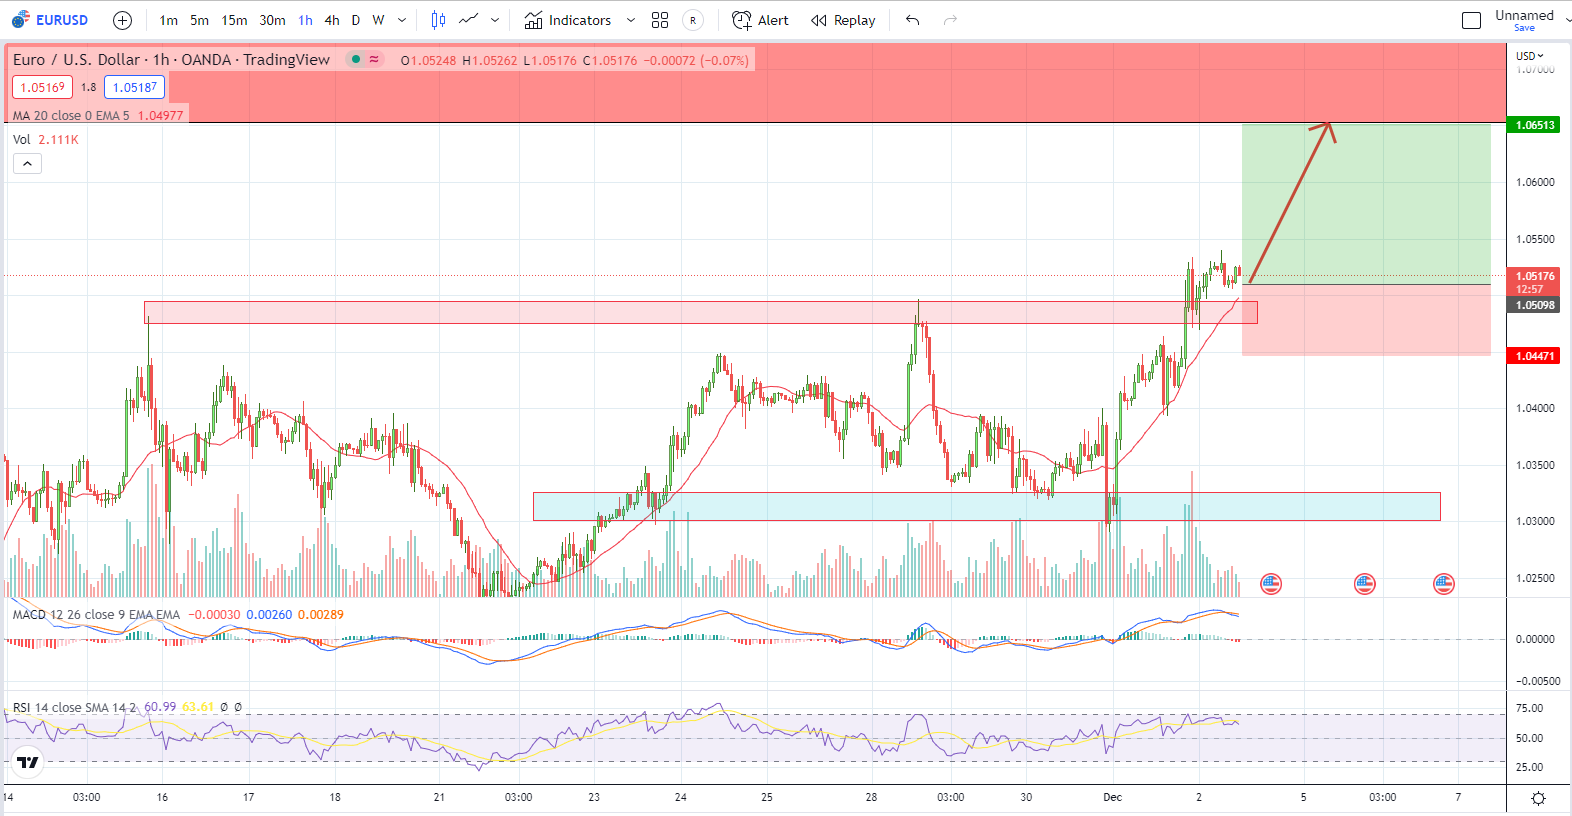Add a symbol to compare with plus icon
The image size is (1572, 816).
click(x=122, y=20)
